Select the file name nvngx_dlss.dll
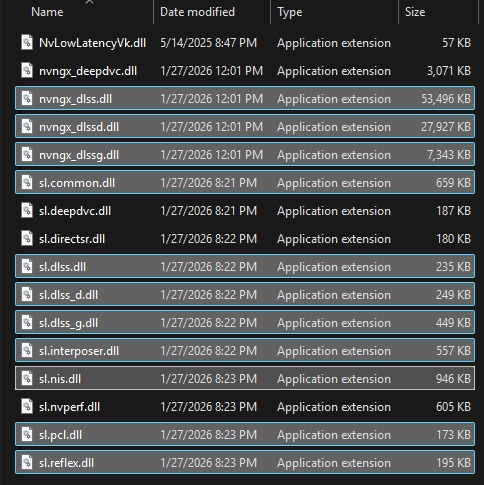This screenshot has width=484, height=485. 75,99
